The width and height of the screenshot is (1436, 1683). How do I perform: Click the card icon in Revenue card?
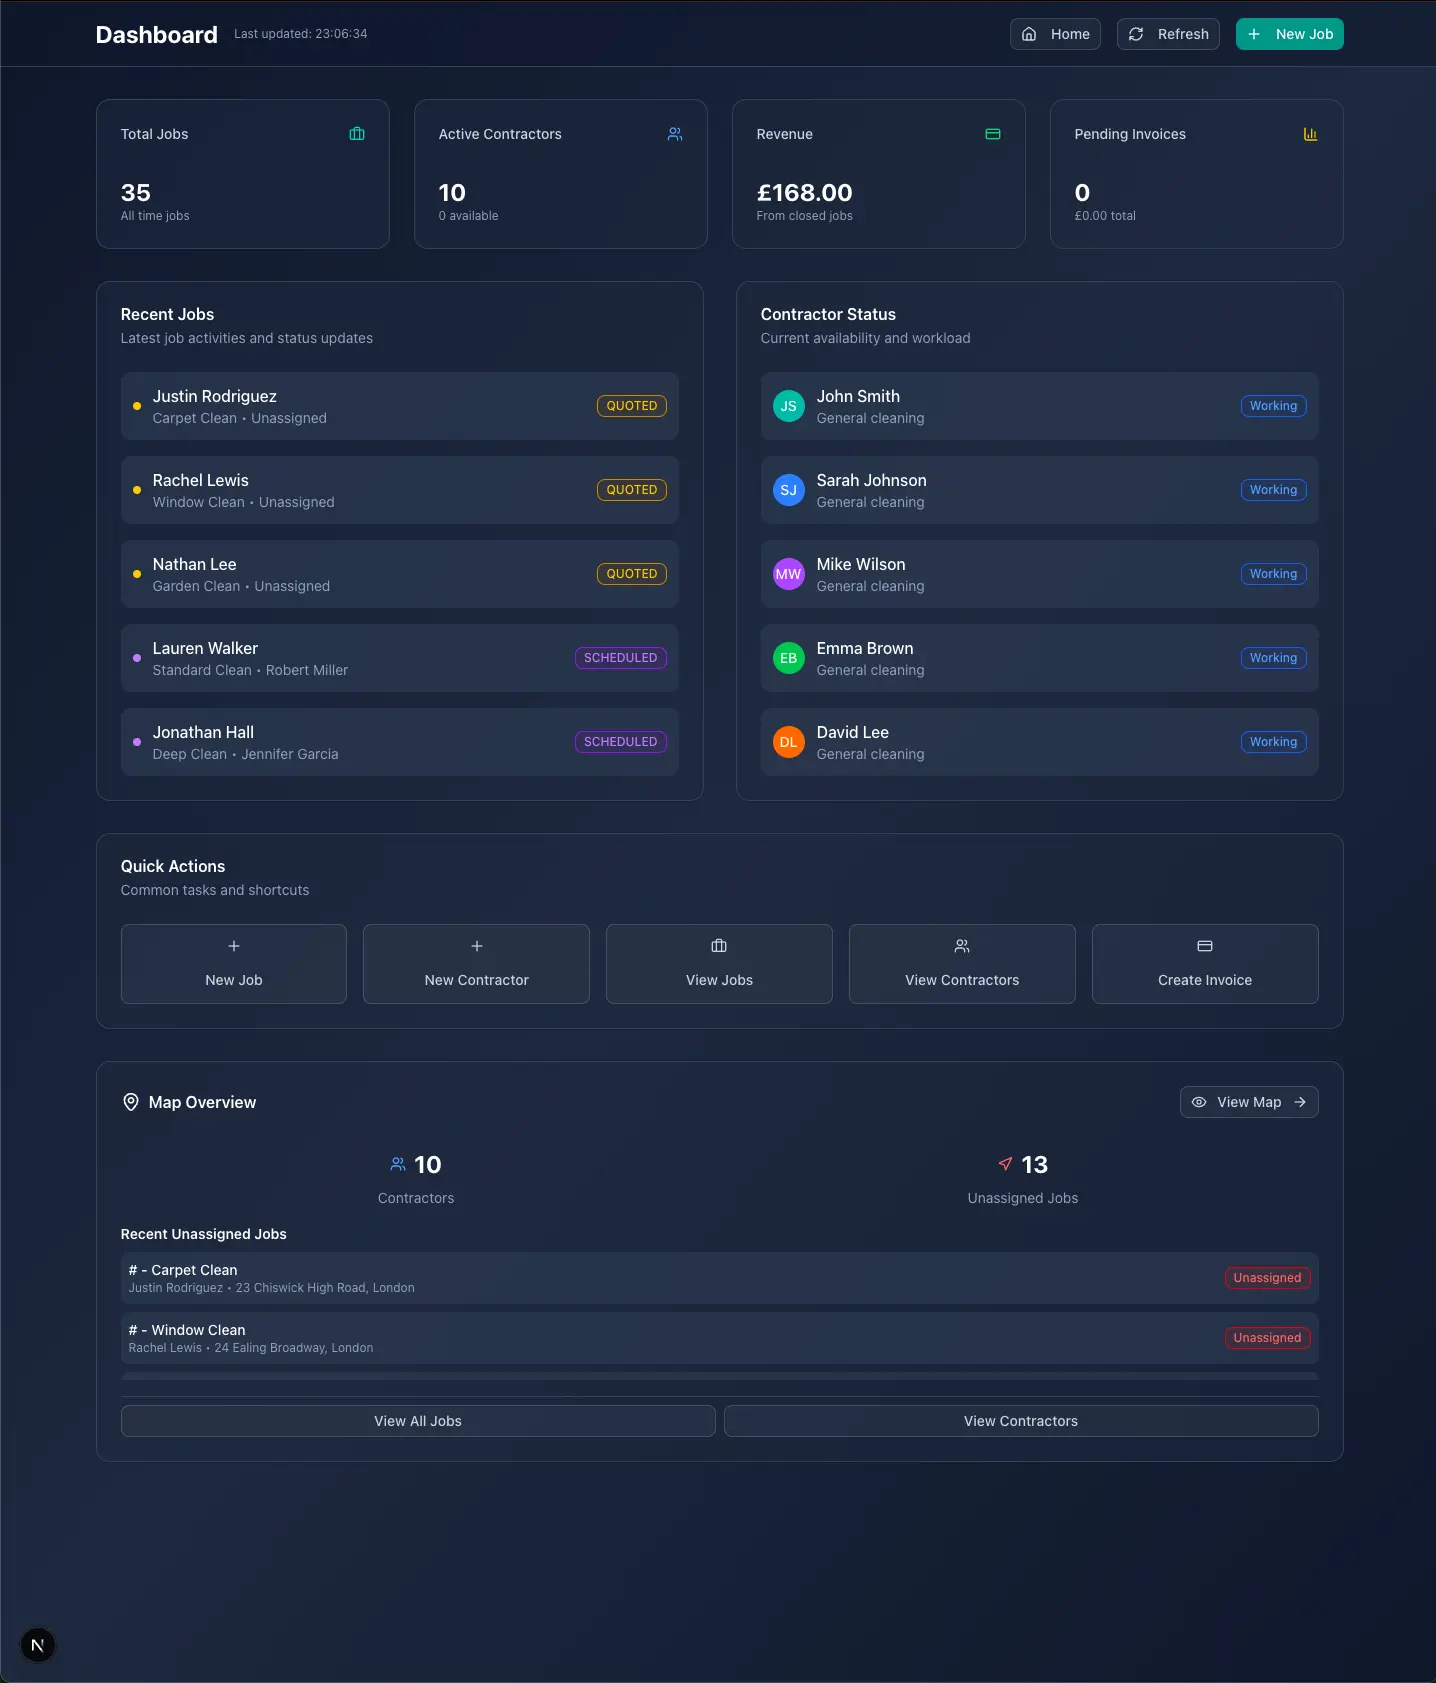pos(993,134)
